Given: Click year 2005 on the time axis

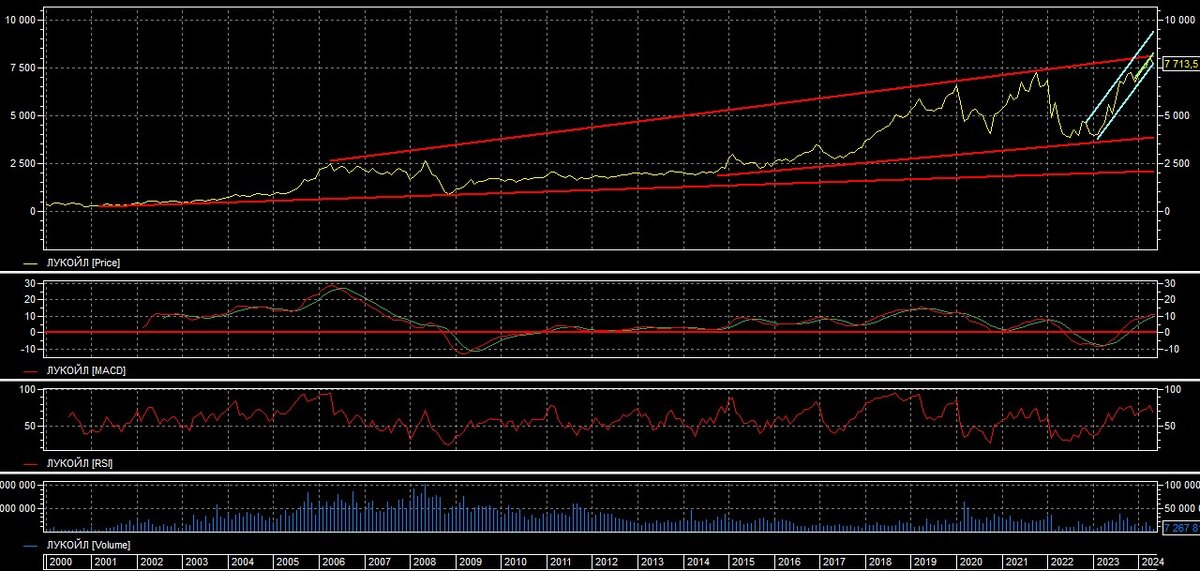Looking at the screenshot, I should point(289,563).
